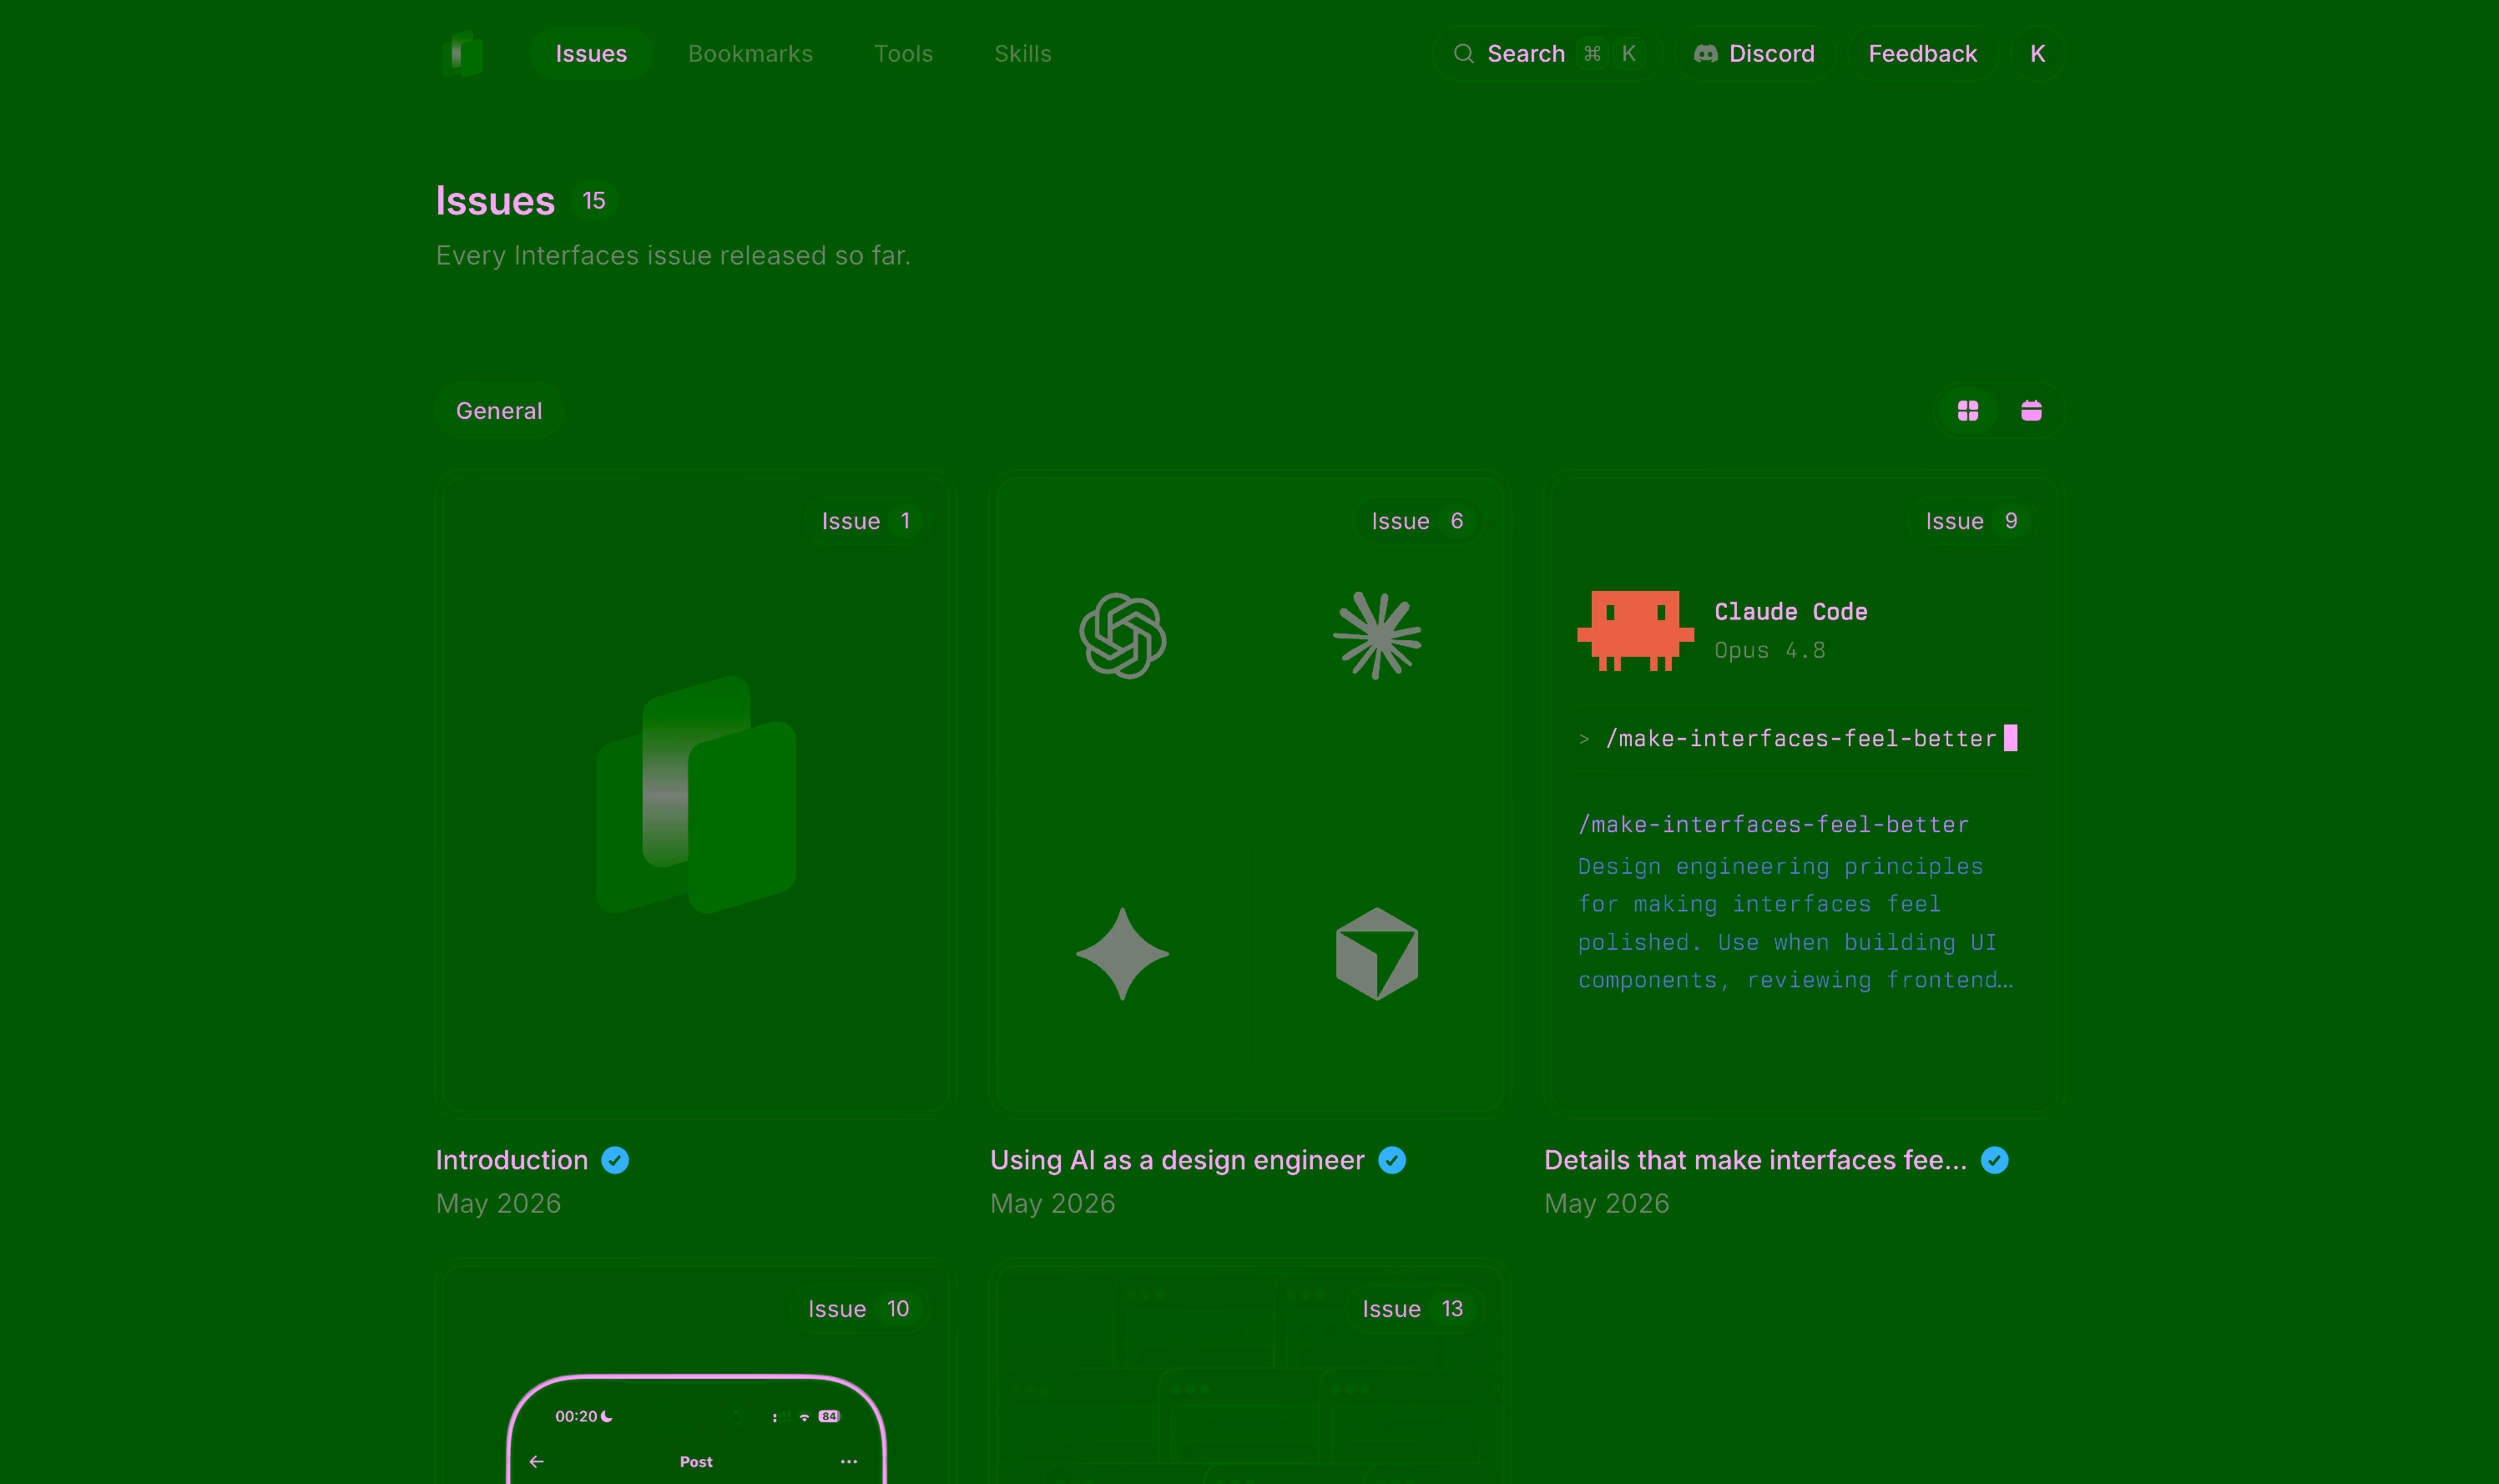
Task: Click the Interfaces logo in the navbar
Action: 462,53
